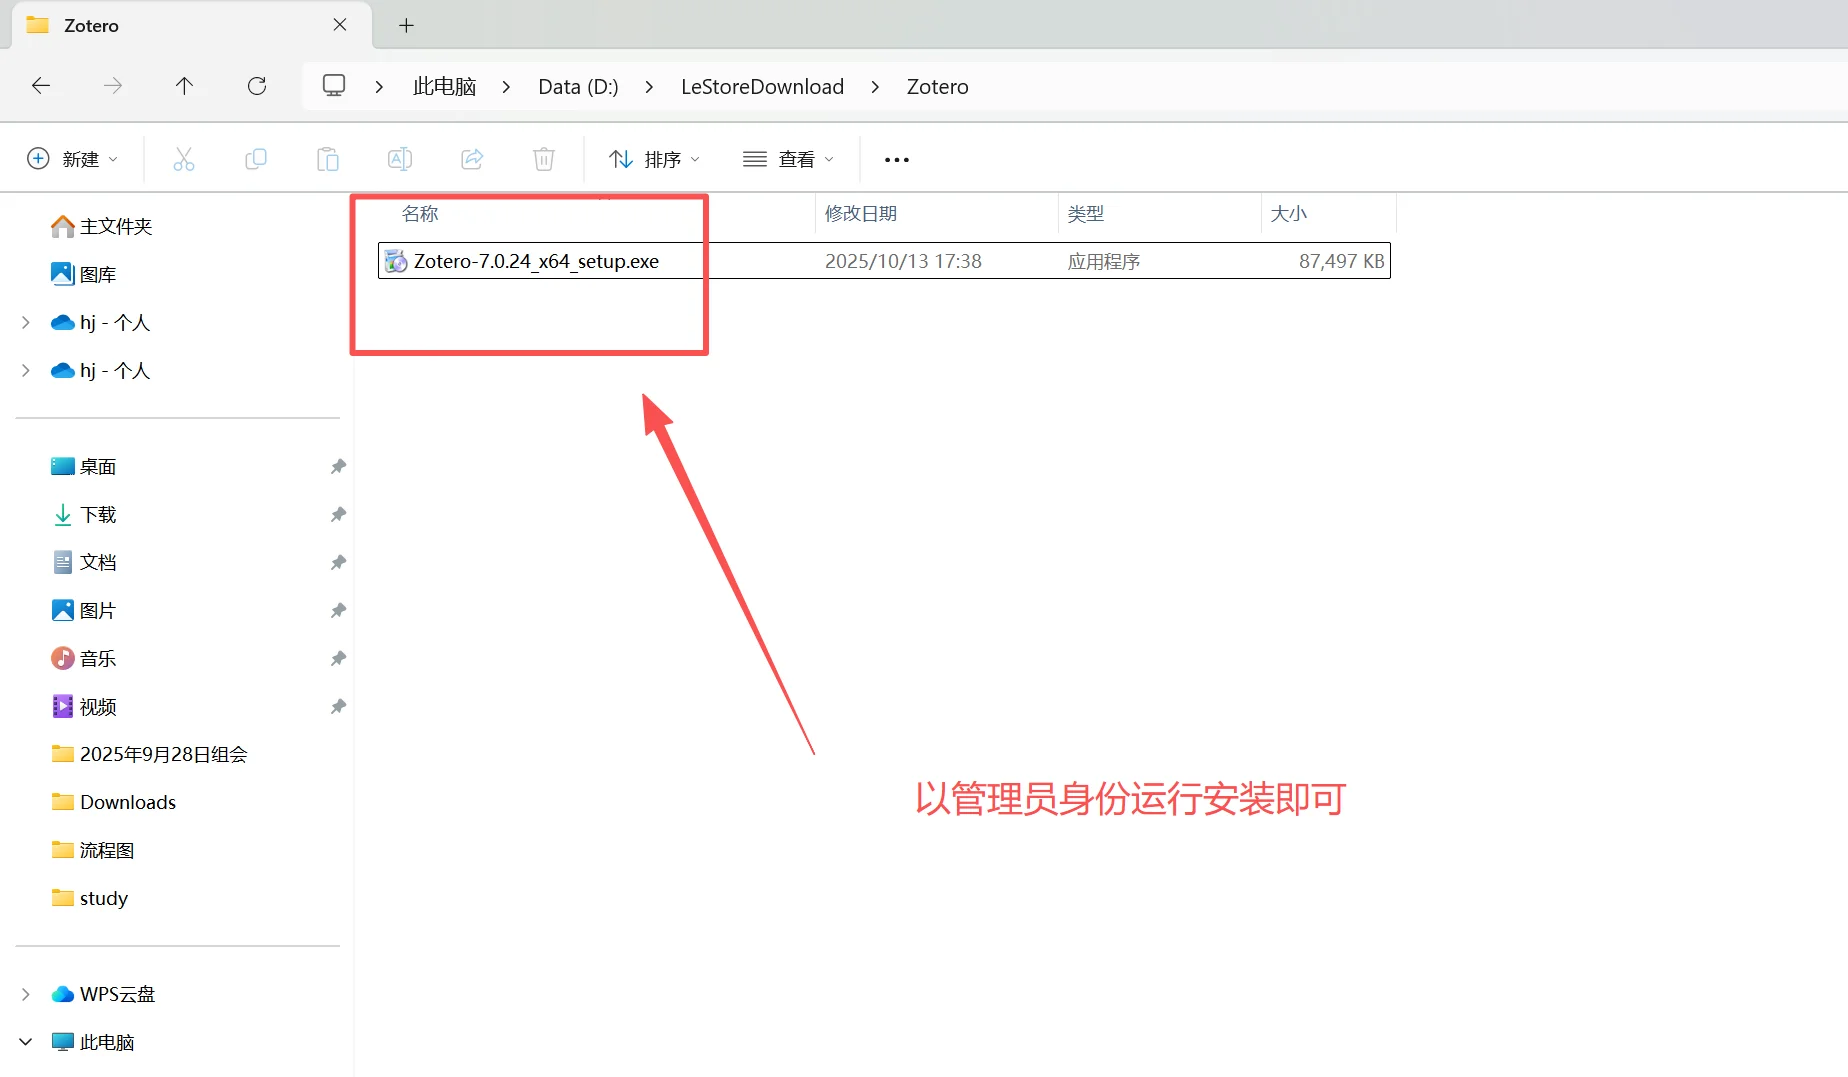Screen dimensions: 1848x1077
Task: Select the Zotero tab
Action: pyautogui.click(x=192, y=26)
